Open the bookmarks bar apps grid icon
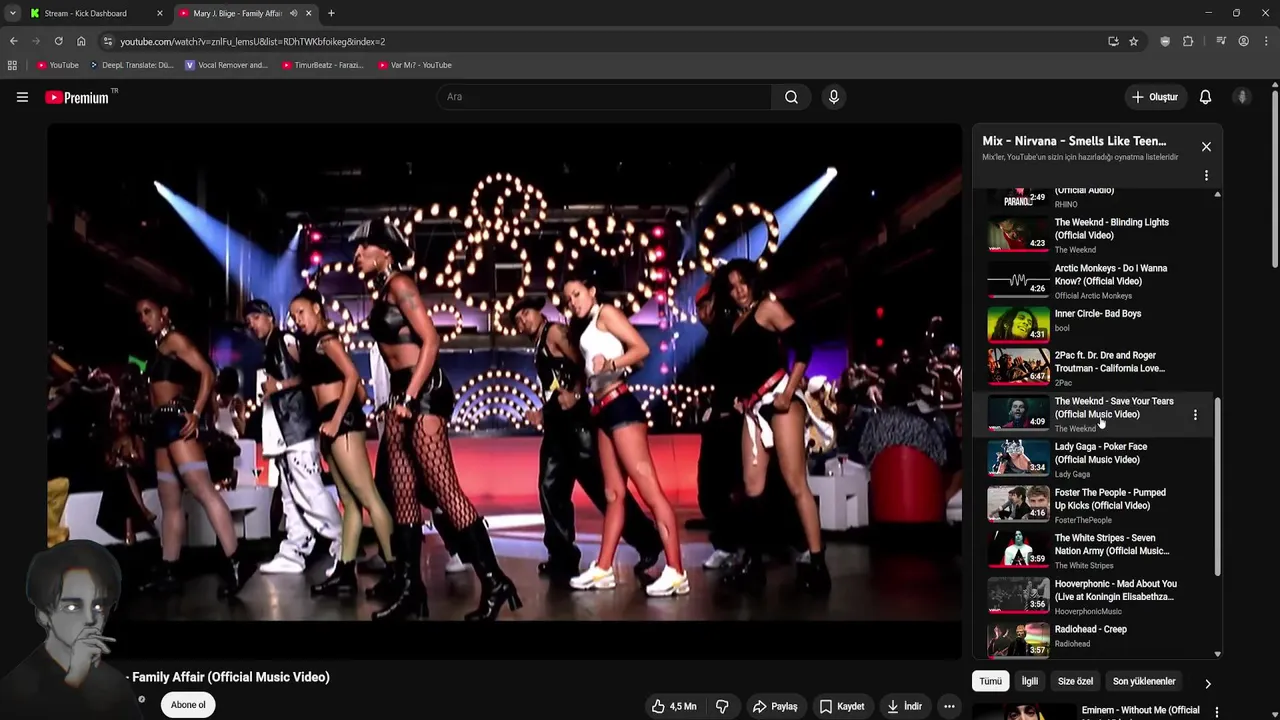1280x720 pixels. 12,65
